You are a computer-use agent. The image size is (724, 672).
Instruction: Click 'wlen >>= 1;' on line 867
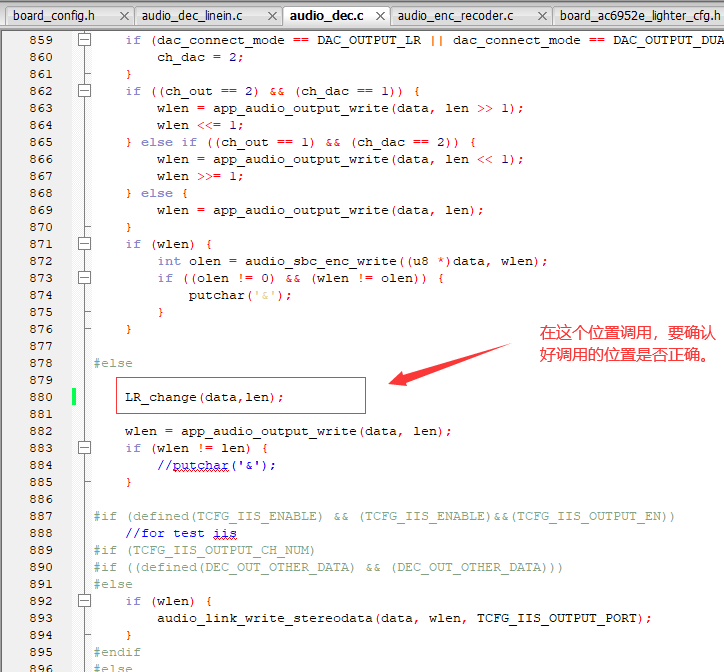[x=200, y=176]
